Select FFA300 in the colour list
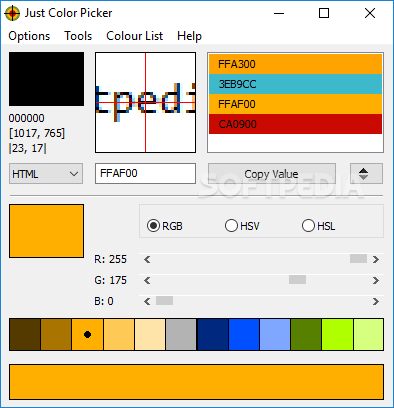 pos(295,64)
